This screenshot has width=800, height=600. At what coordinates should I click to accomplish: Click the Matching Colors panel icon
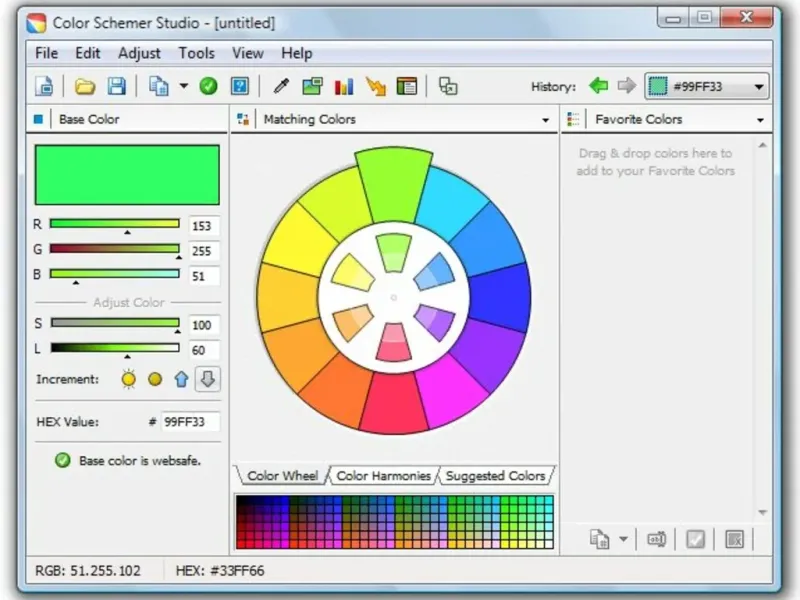point(243,119)
